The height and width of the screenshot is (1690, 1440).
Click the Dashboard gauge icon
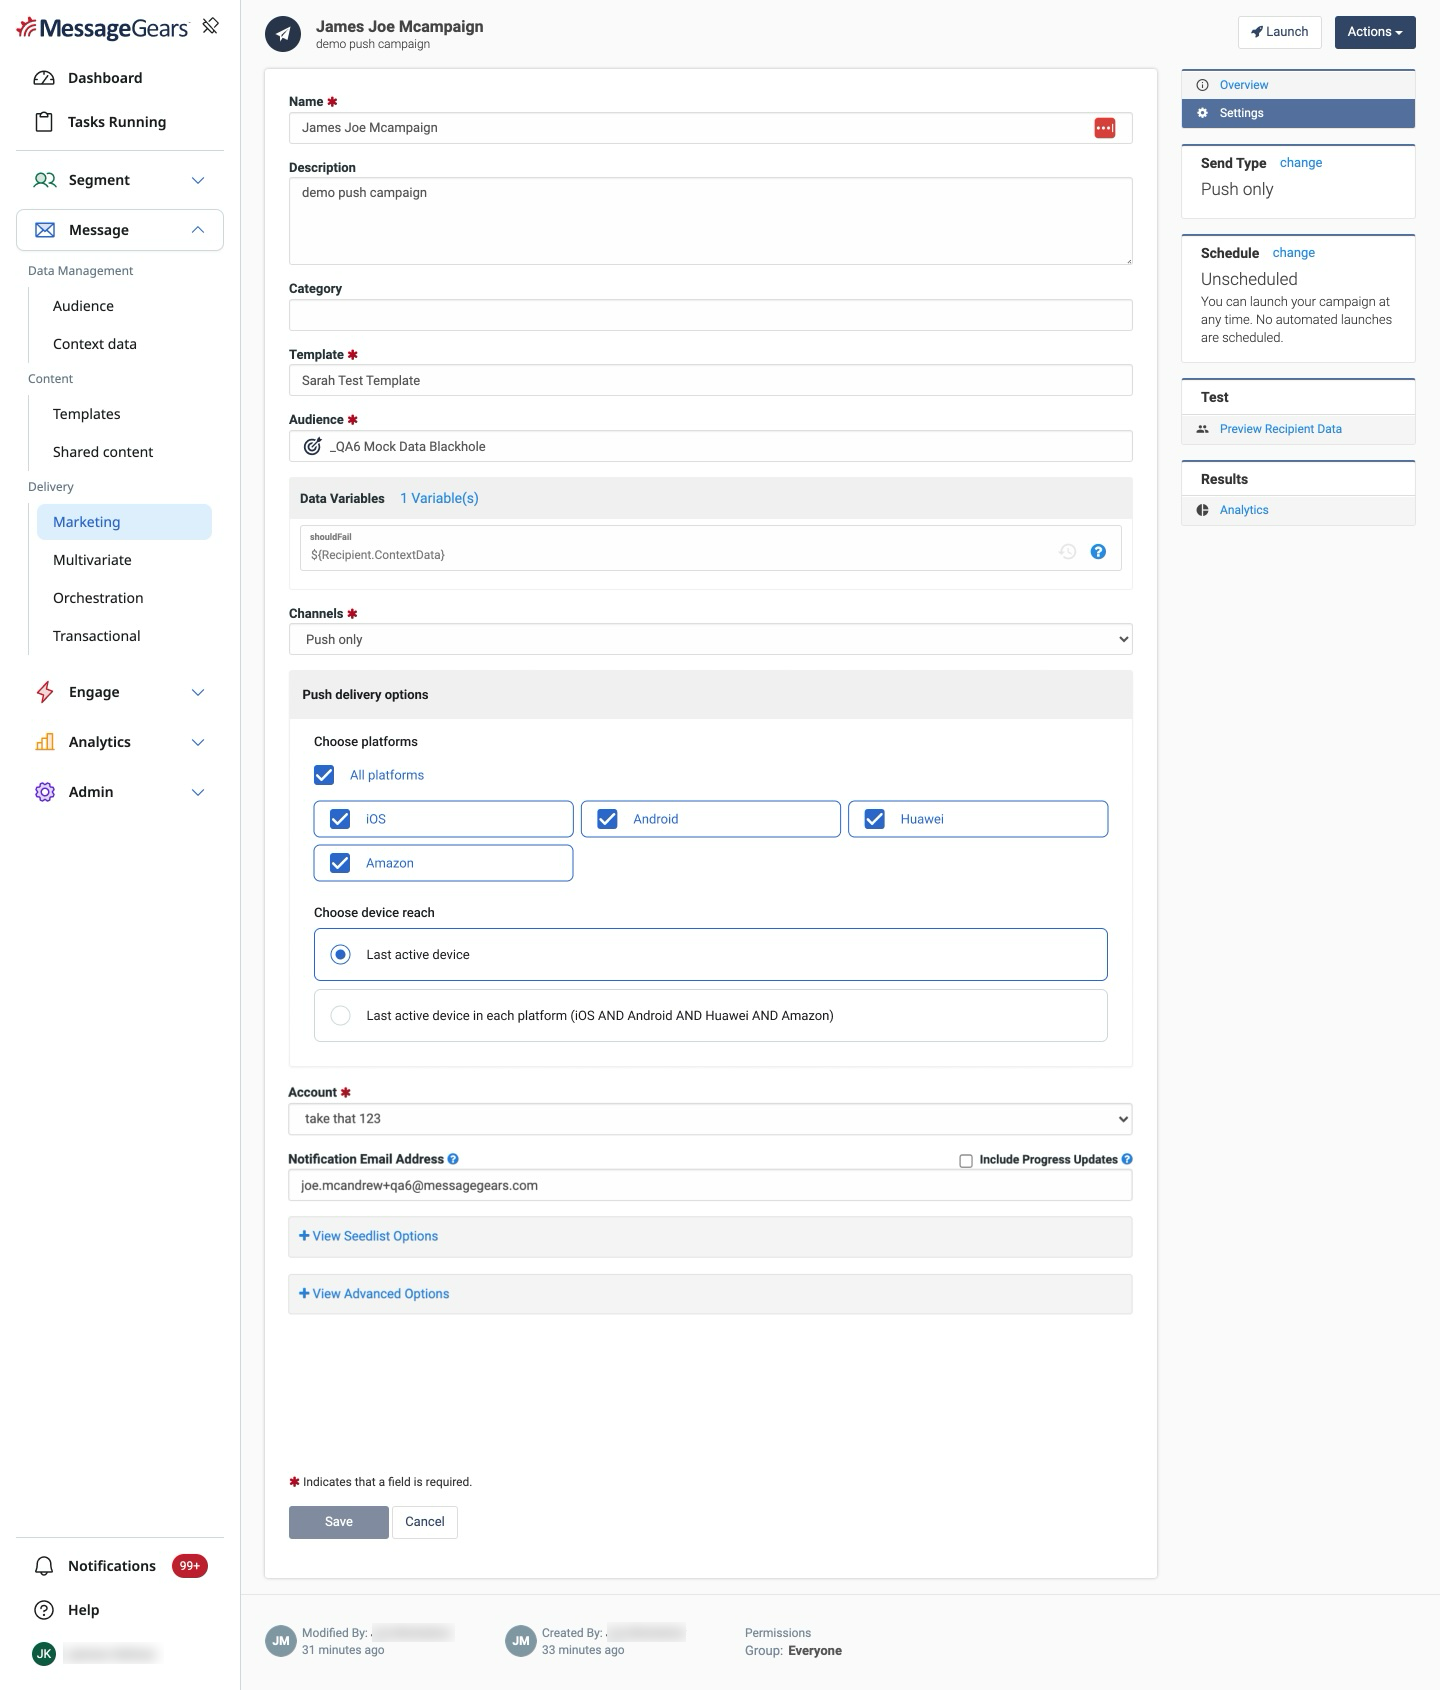(x=44, y=78)
